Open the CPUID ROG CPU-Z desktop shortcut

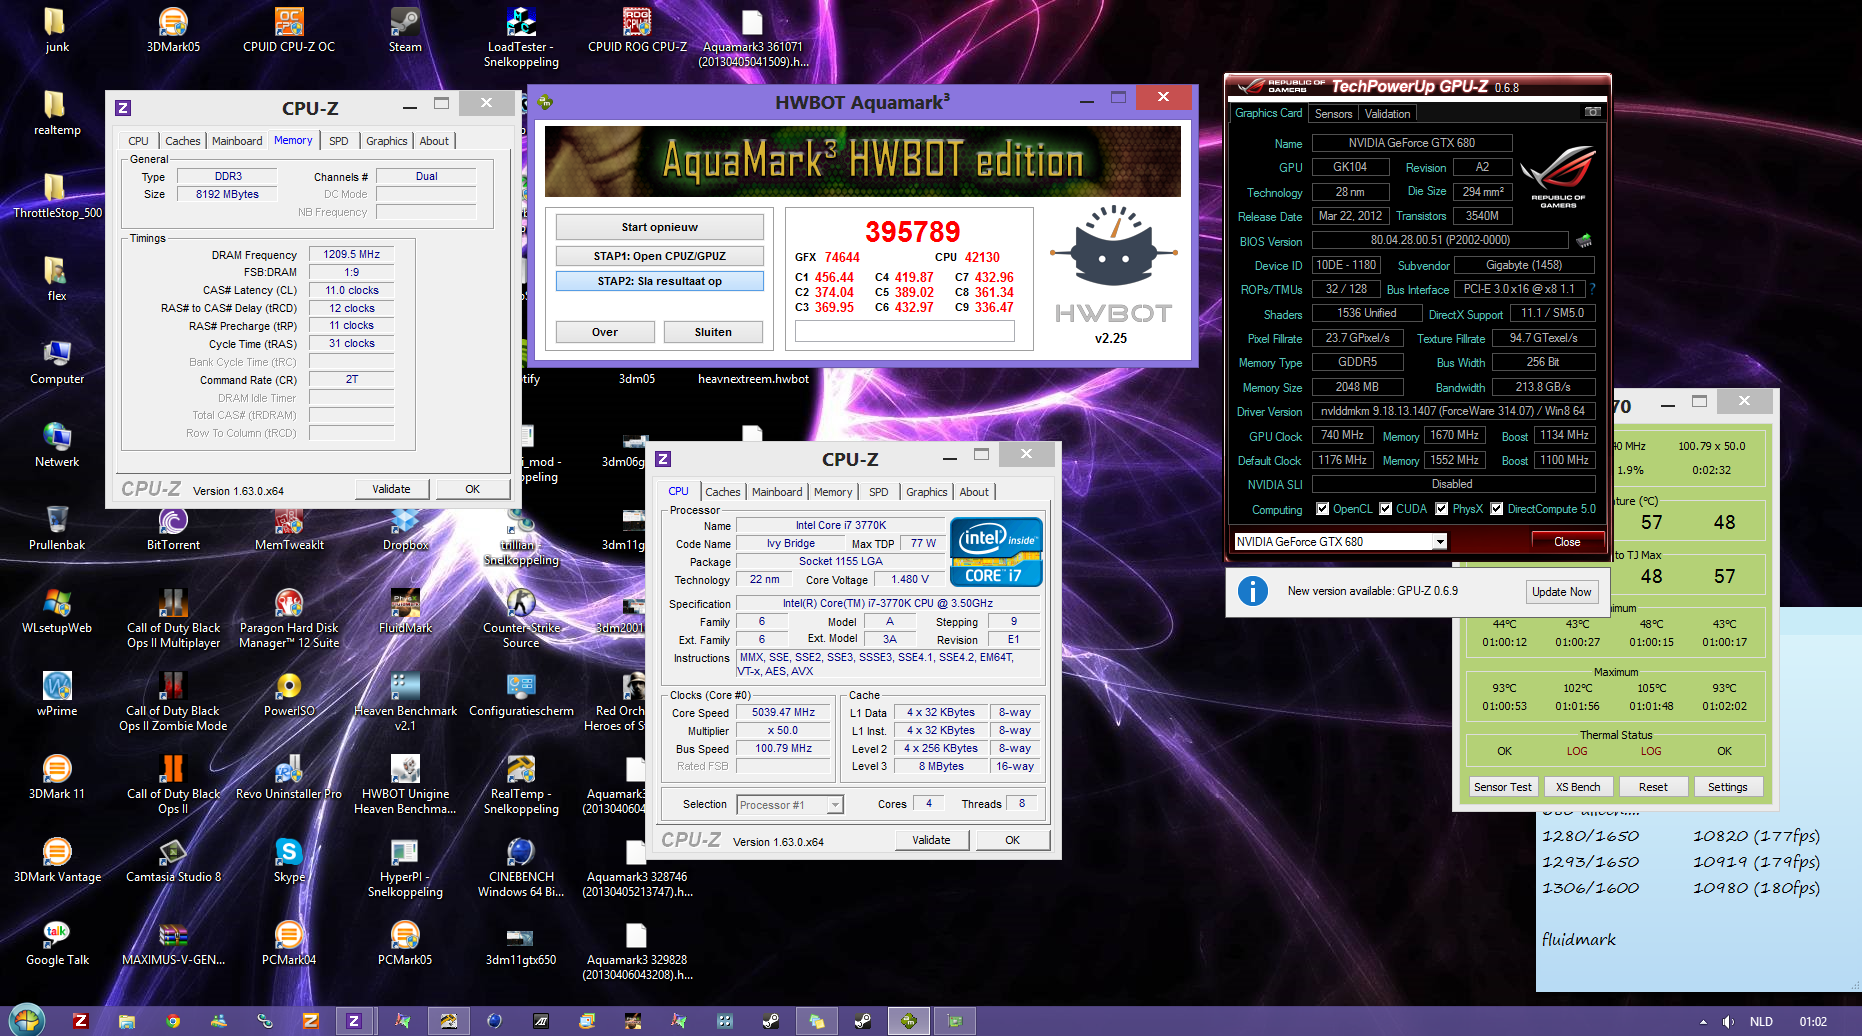[637, 30]
